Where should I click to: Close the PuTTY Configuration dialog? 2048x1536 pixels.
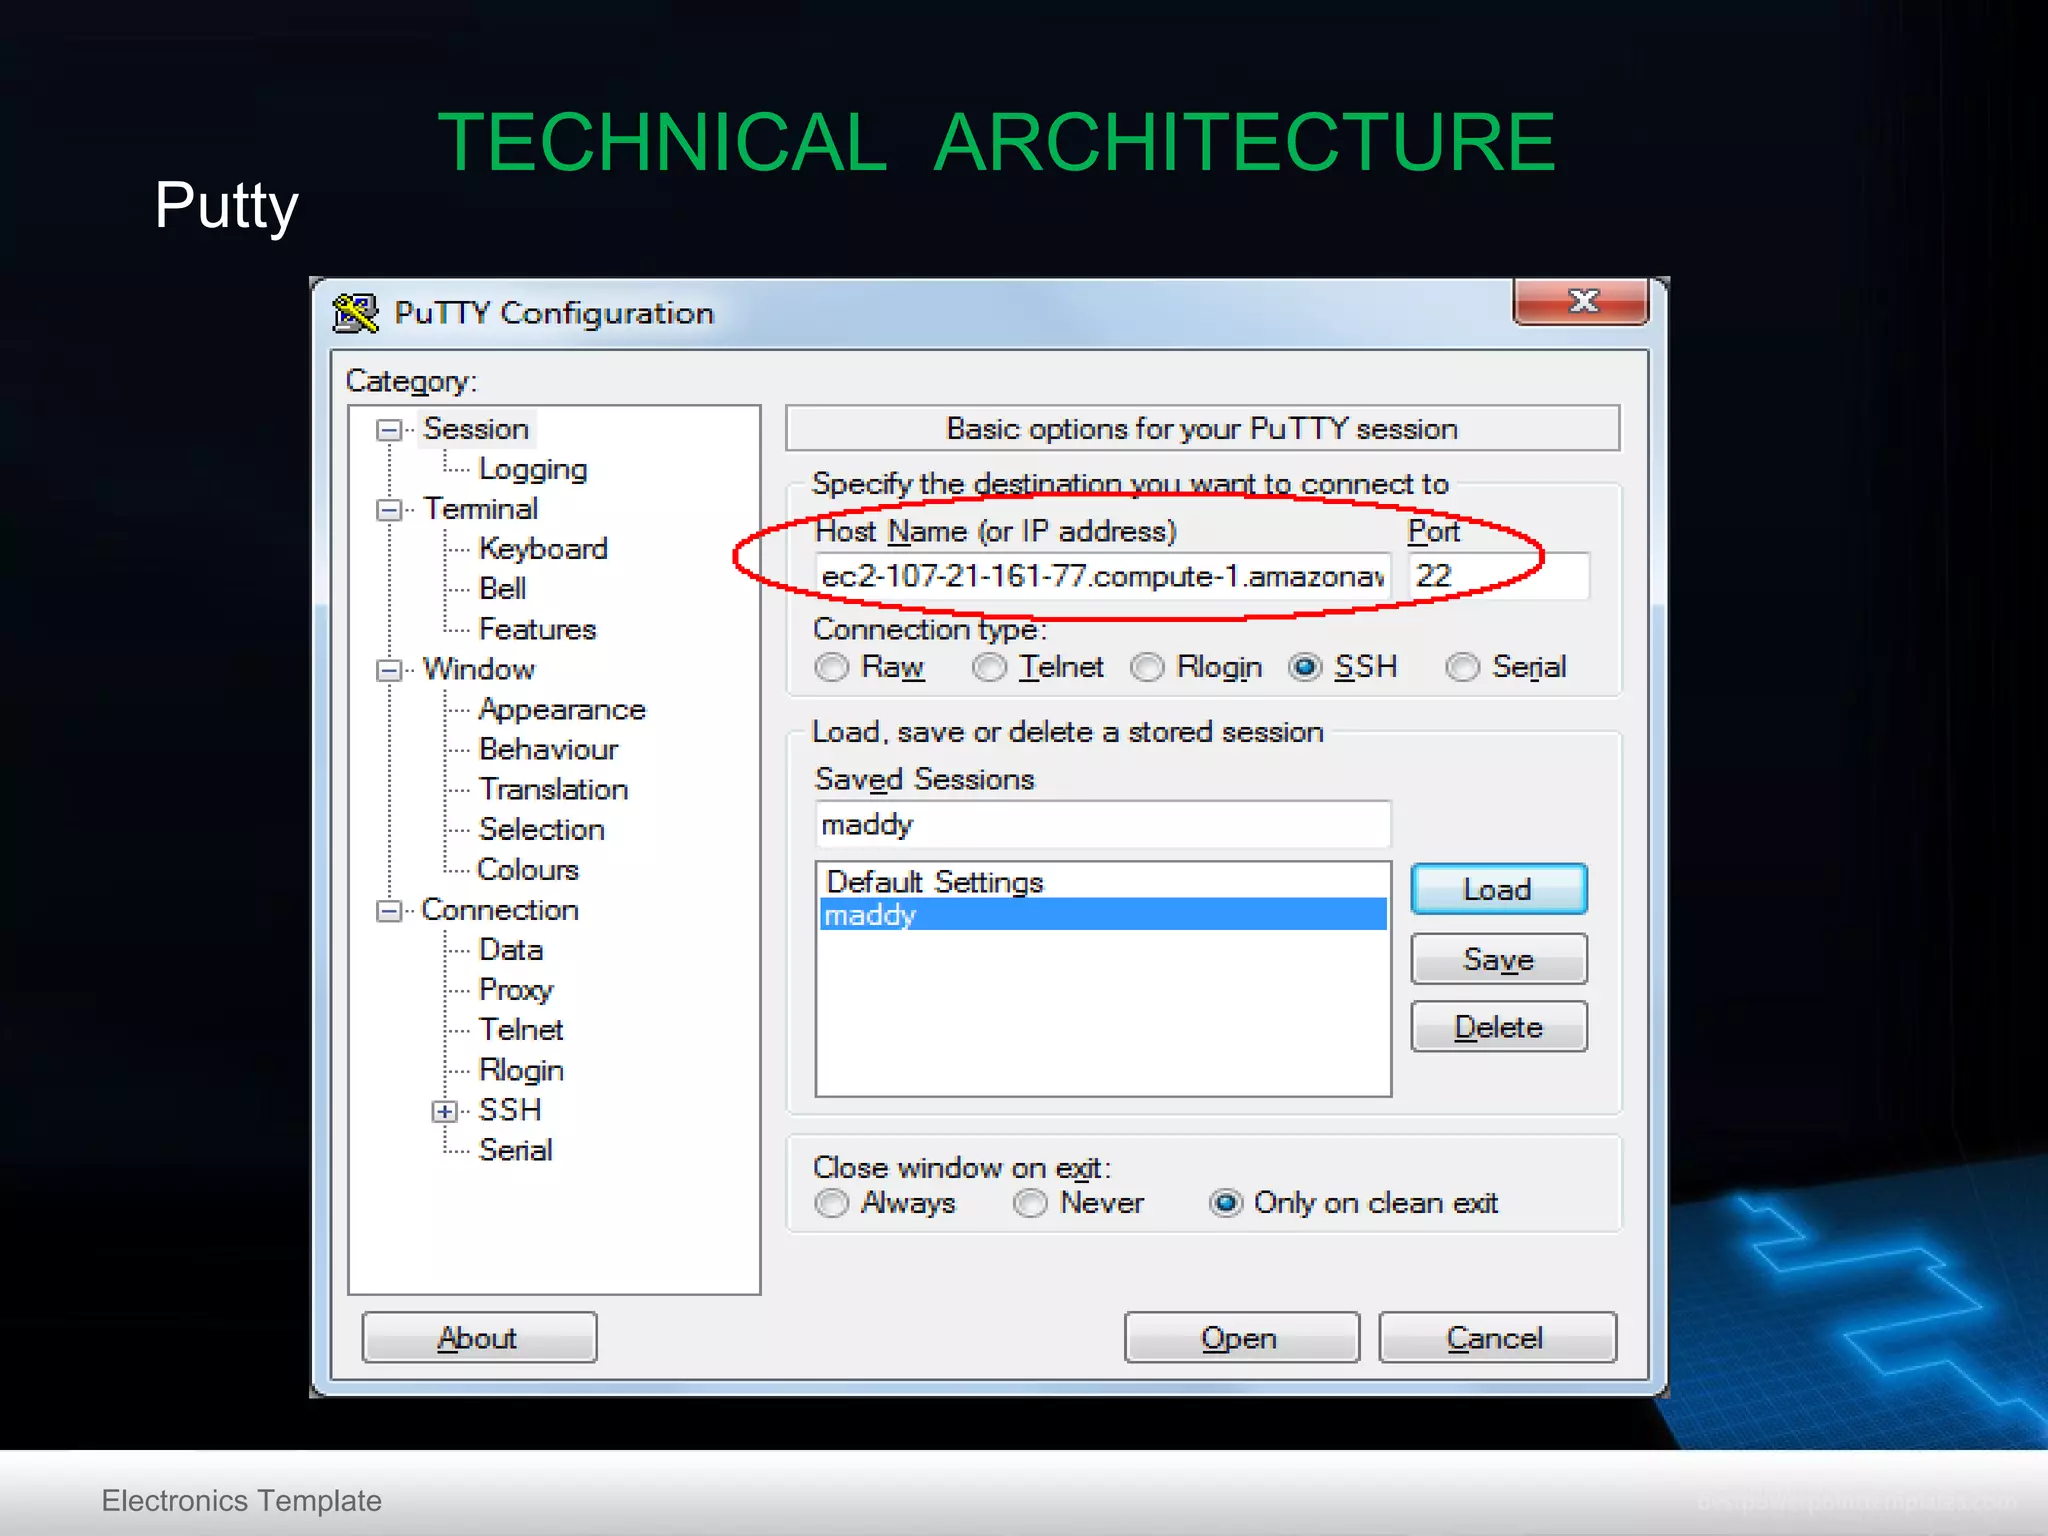point(1581,301)
